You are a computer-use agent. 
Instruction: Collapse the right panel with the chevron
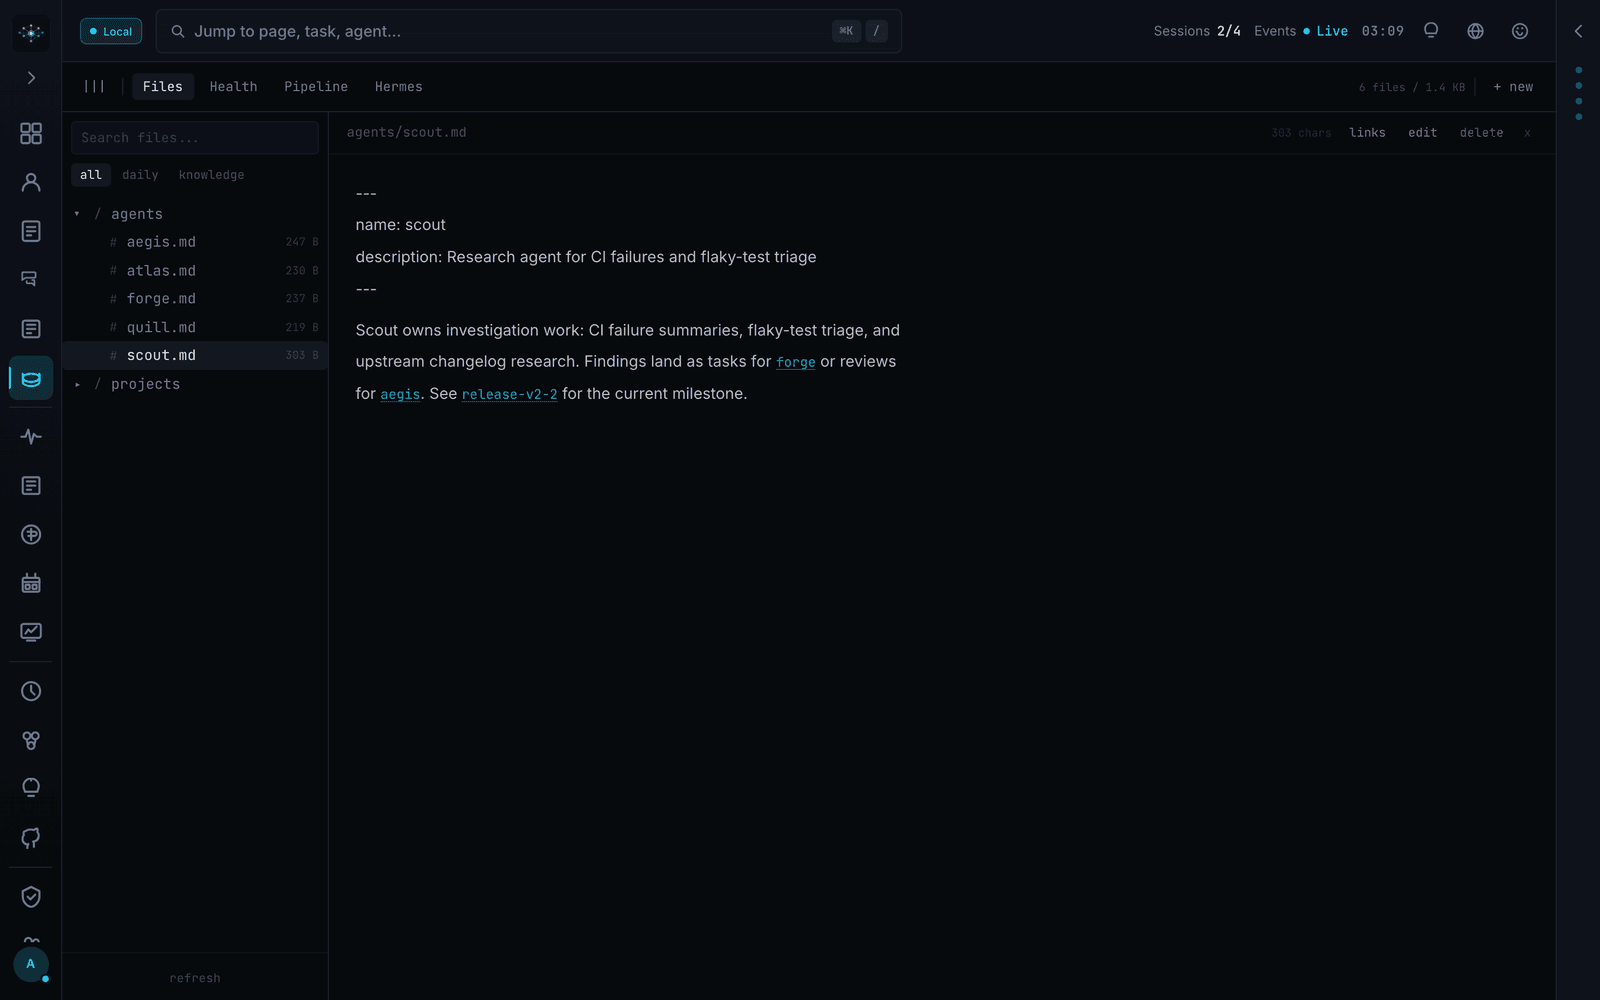(1578, 31)
